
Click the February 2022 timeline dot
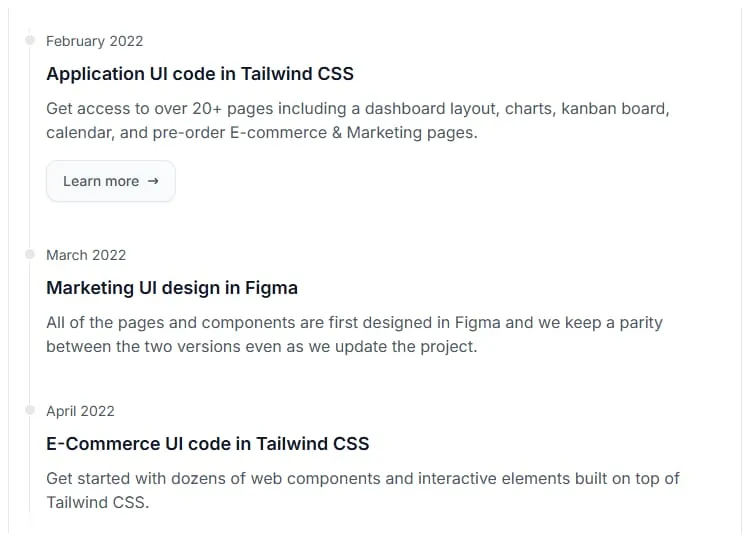click(x=30, y=41)
